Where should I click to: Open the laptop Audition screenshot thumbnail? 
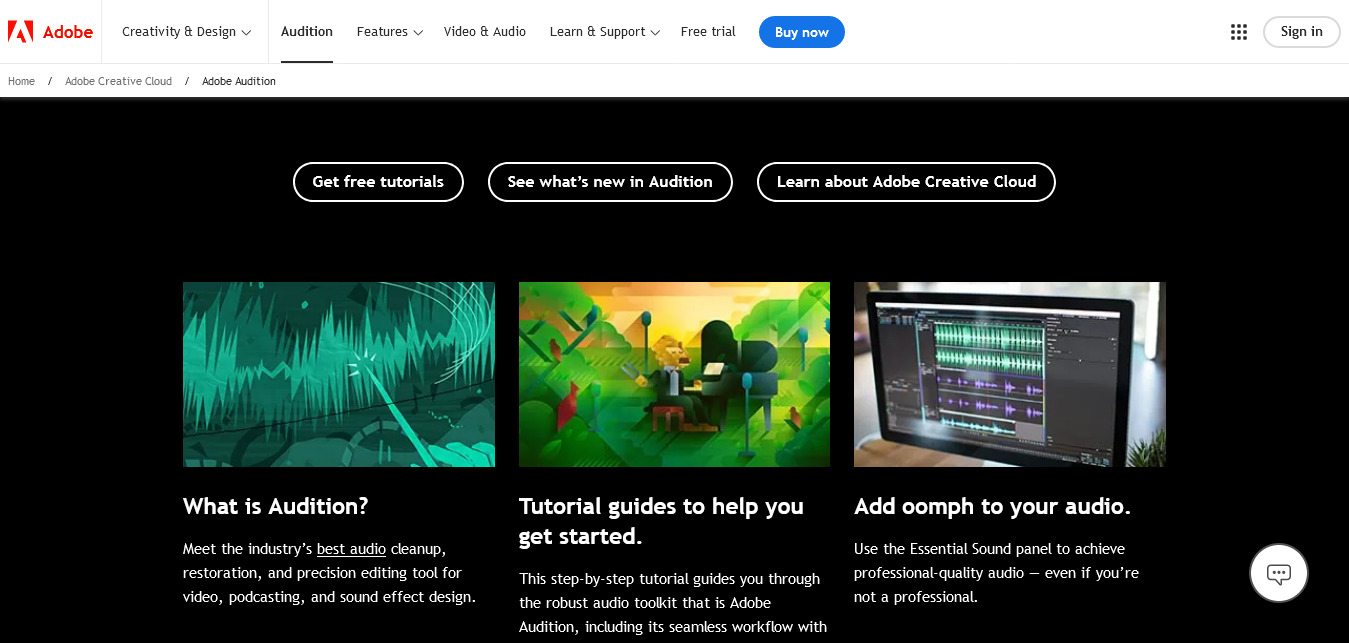coord(1010,374)
